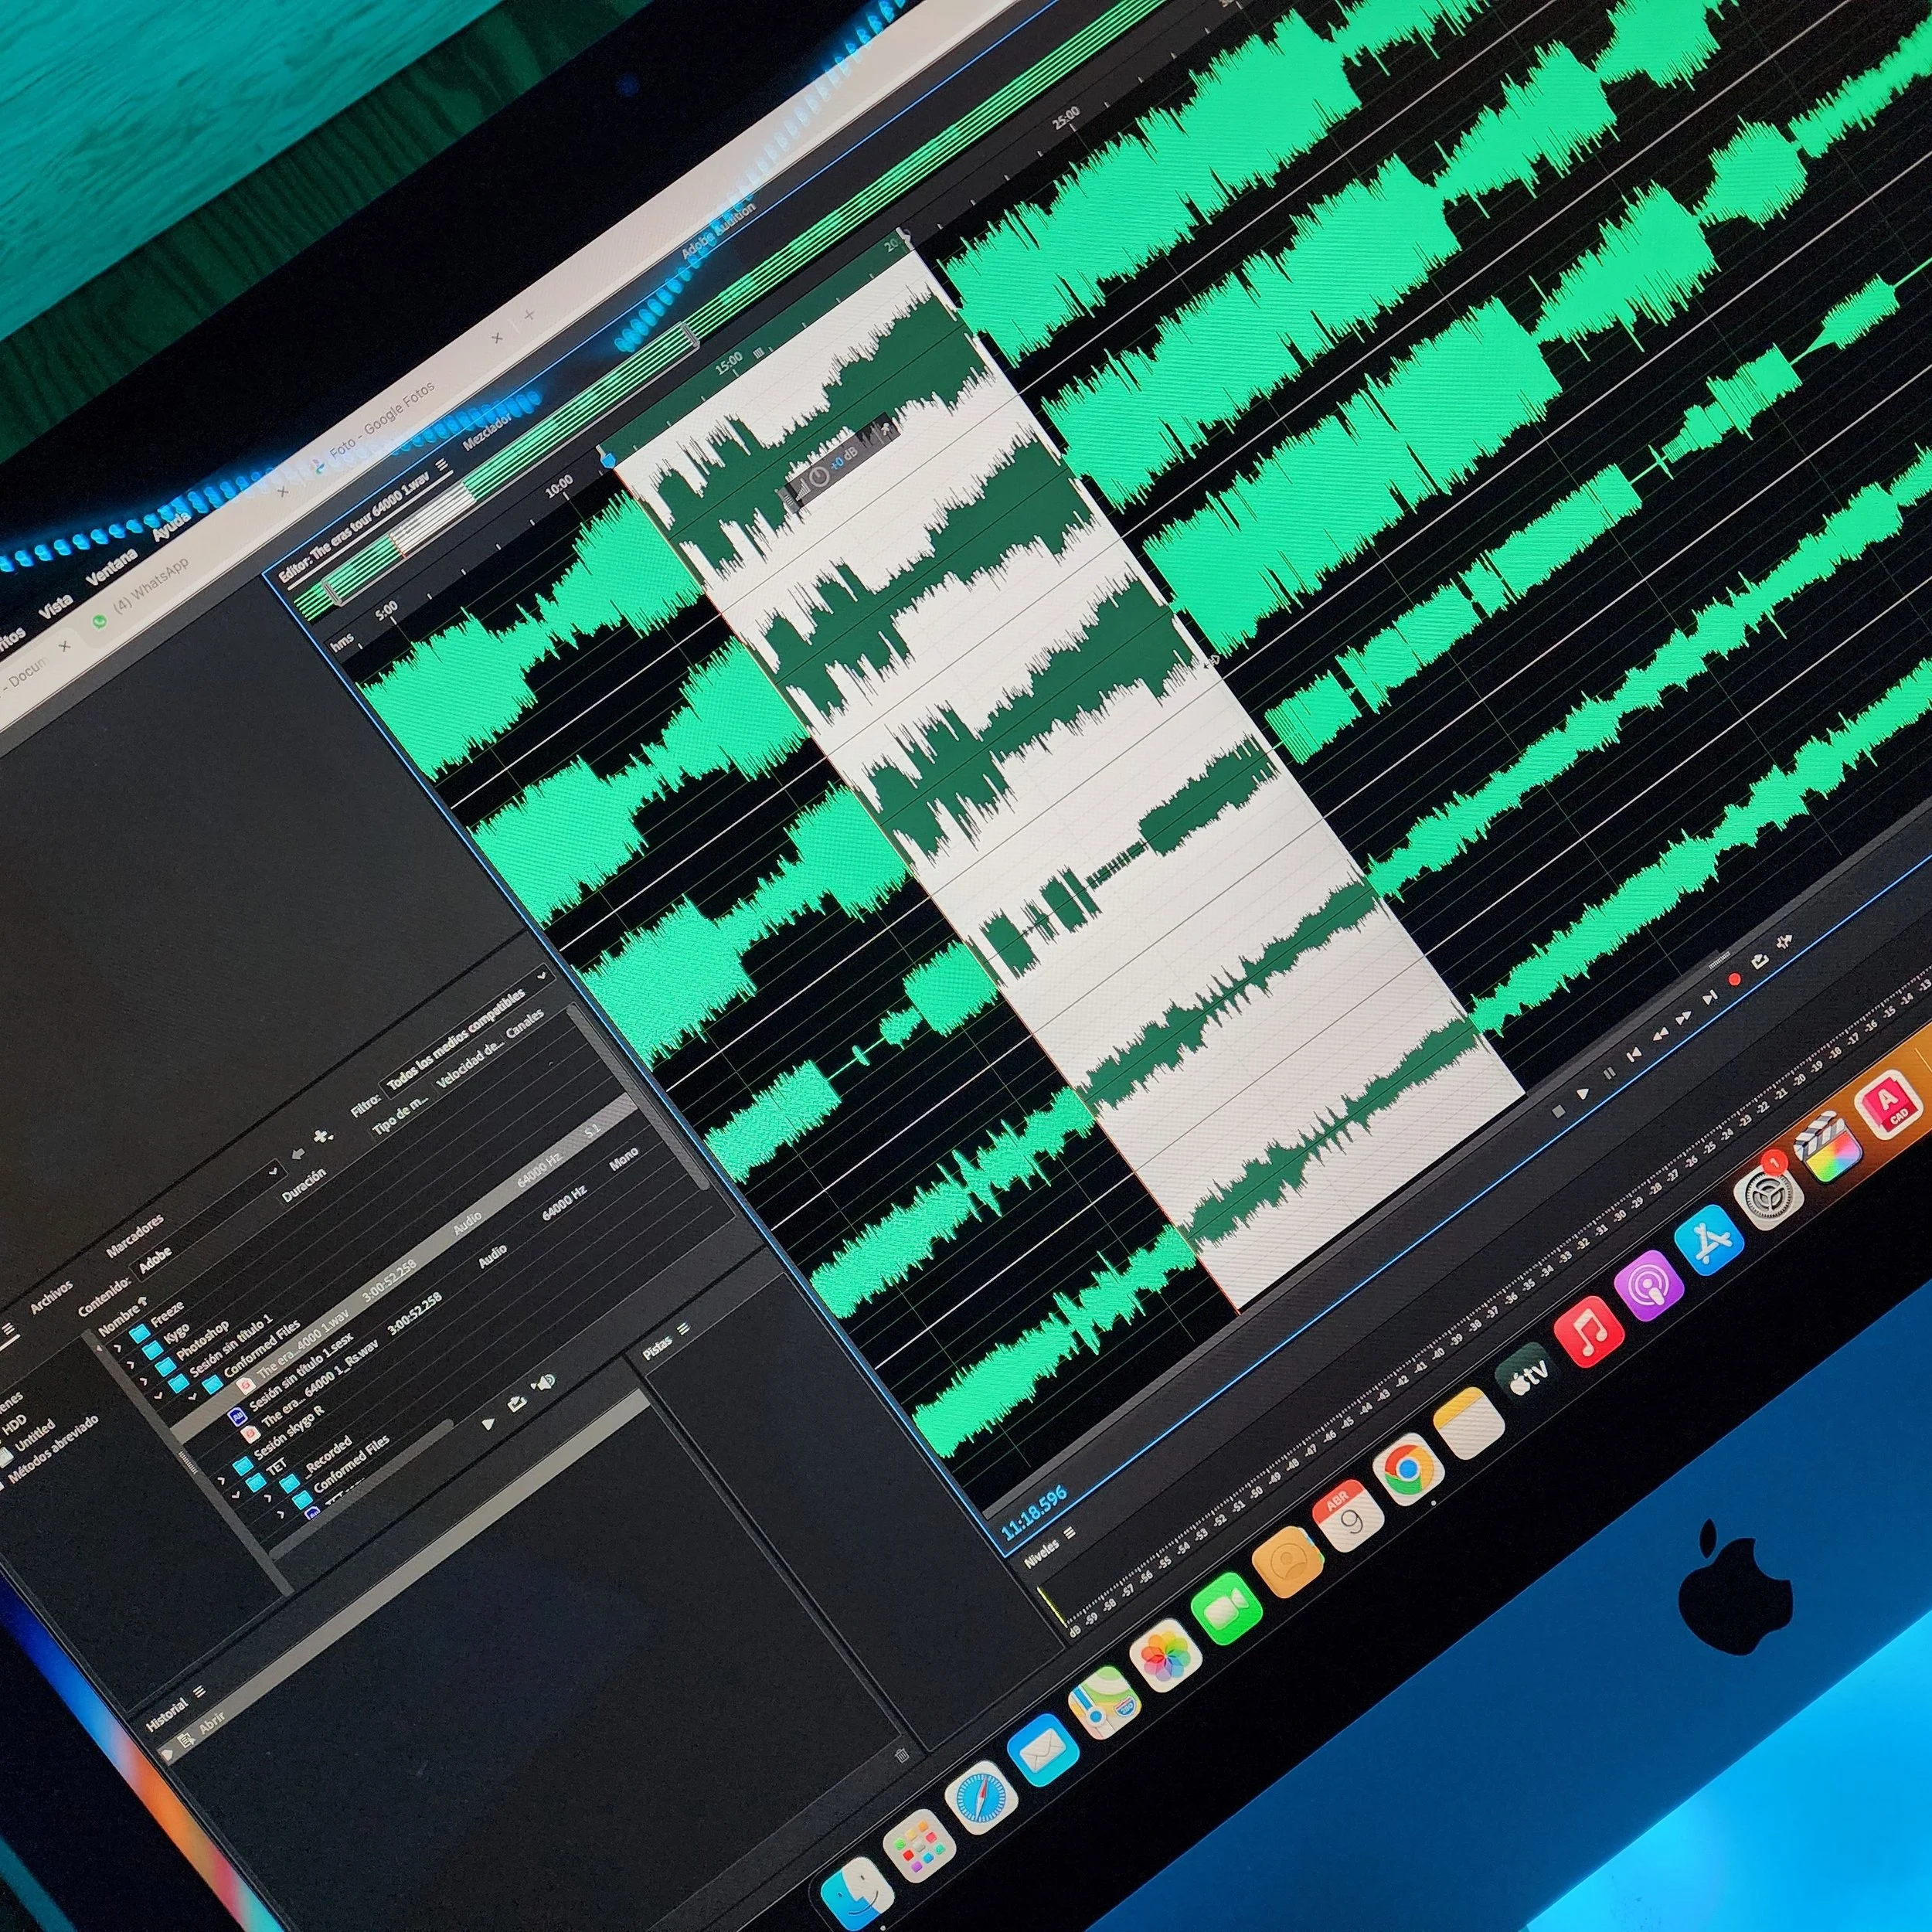The width and height of the screenshot is (1932, 1932).
Task: Click the Duración column header
Action: (x=305, y=1185)
